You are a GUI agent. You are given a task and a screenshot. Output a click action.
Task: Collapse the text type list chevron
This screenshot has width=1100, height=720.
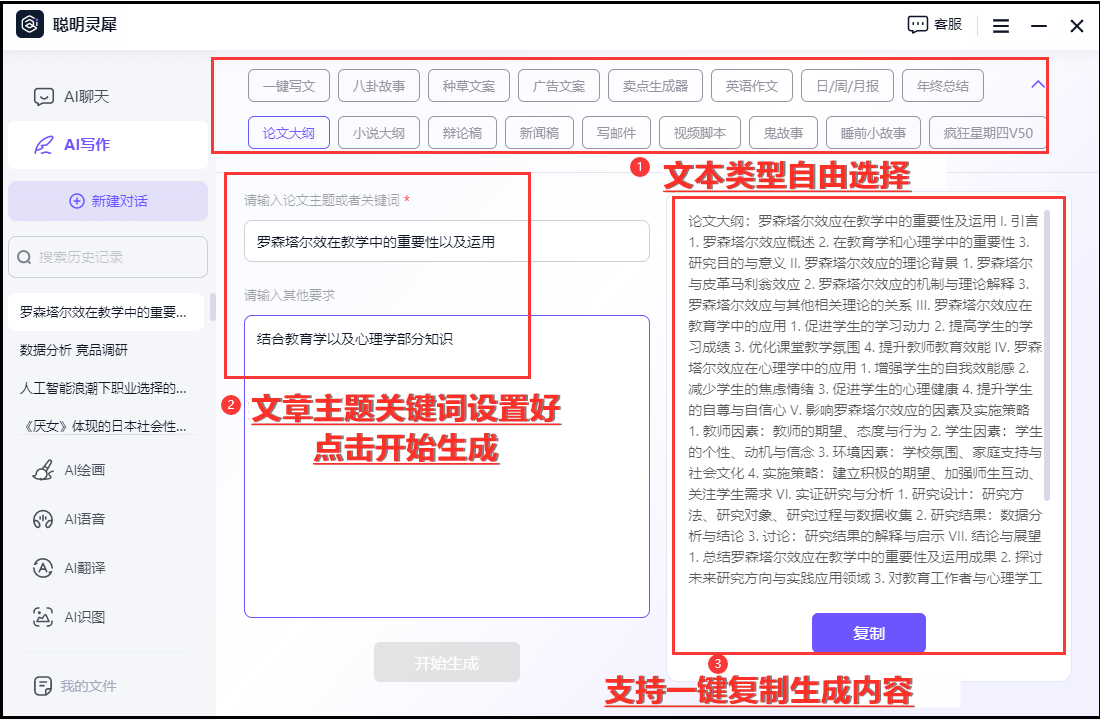coord(1038,85)
